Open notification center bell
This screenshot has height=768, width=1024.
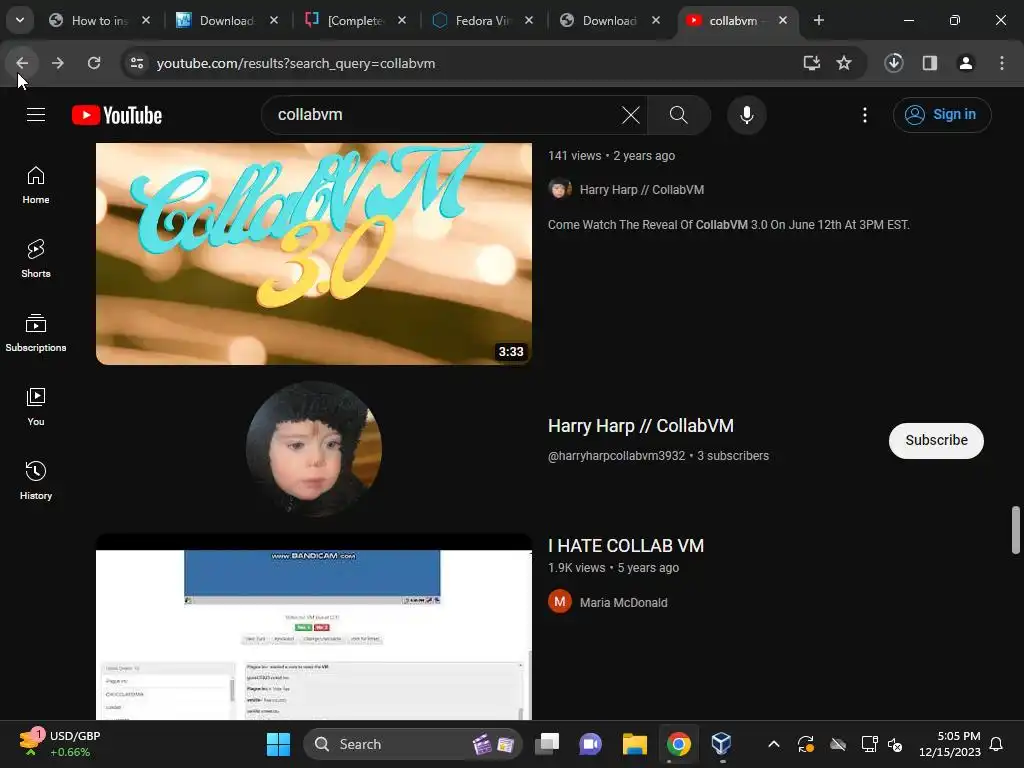[996, 744]
